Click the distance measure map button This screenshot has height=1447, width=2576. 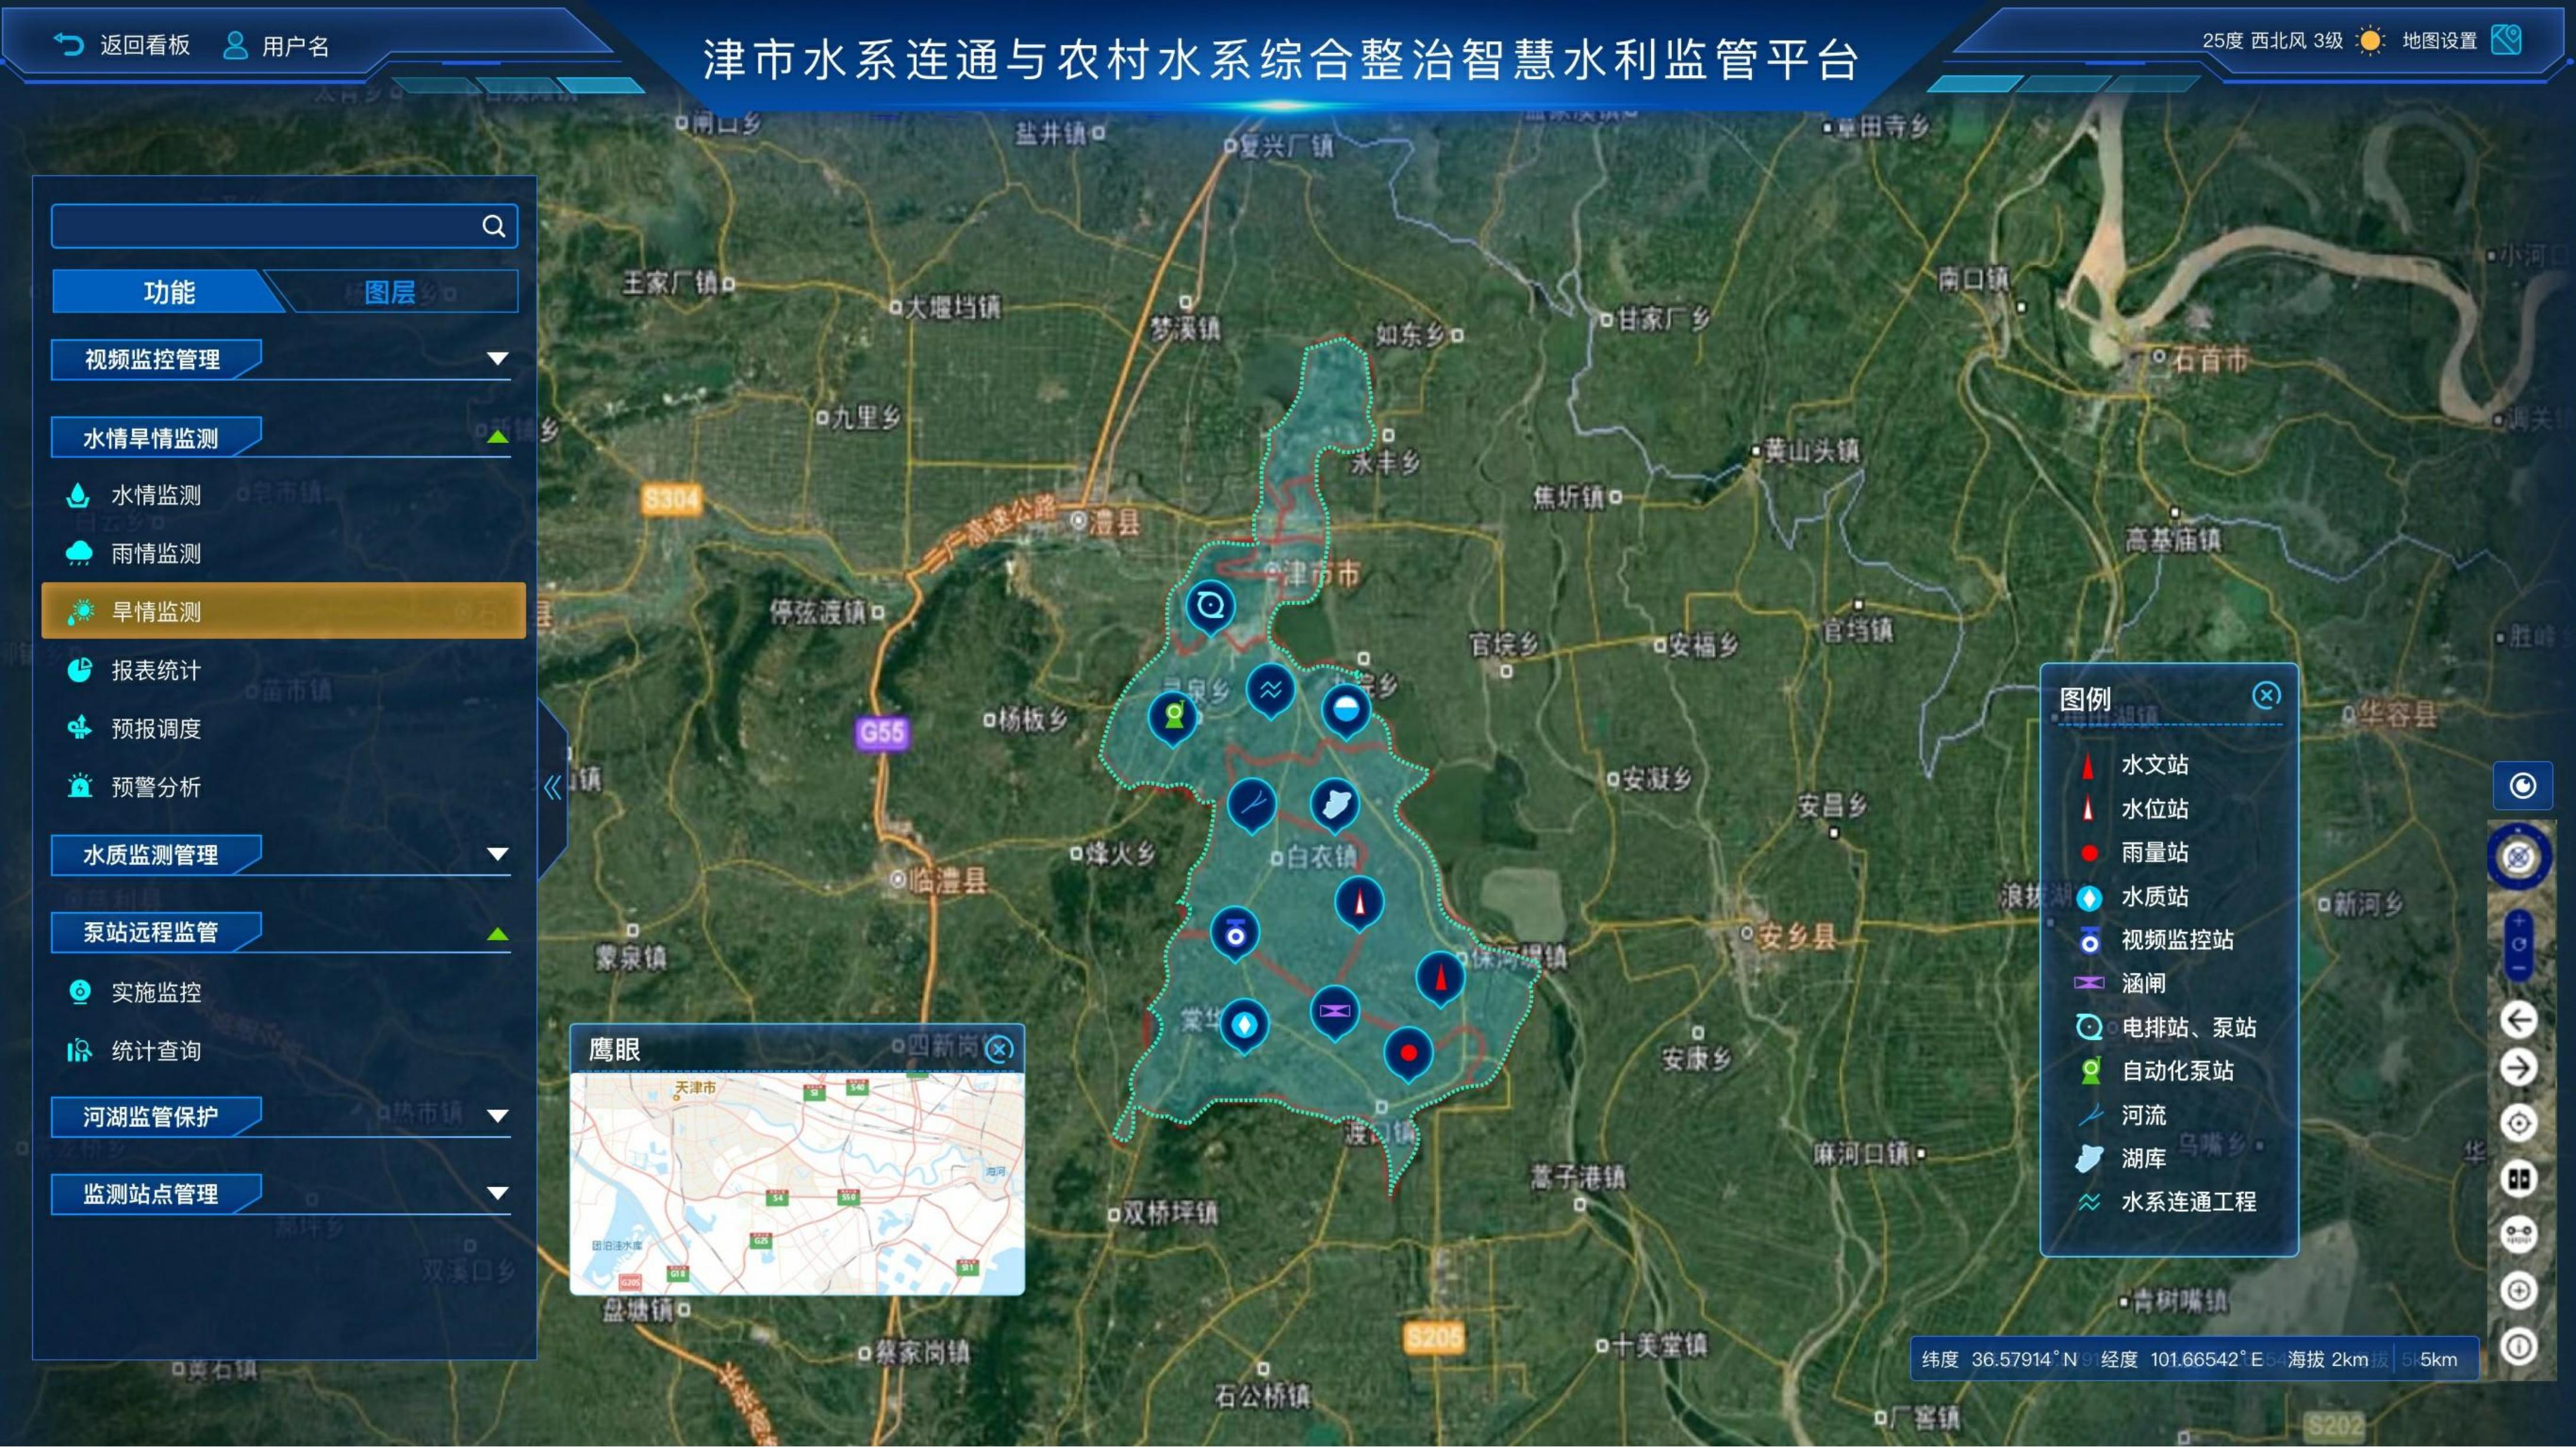pyautogui.click(x=2519, y=1234)
